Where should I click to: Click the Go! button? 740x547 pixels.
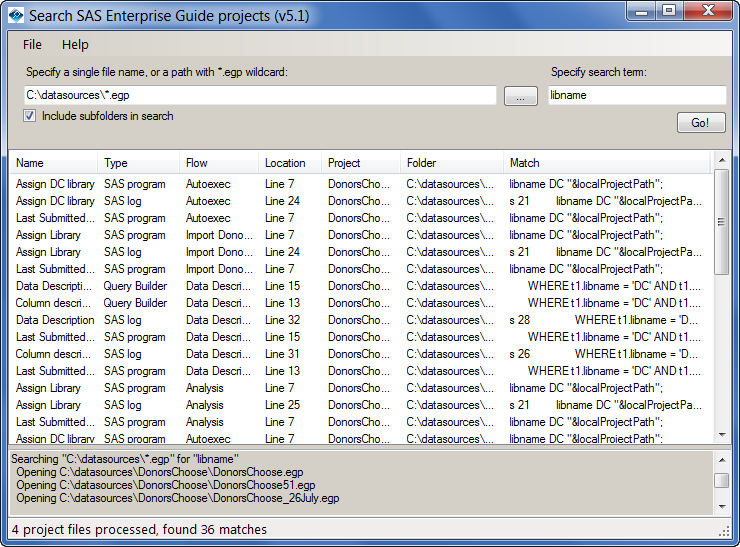coord(701,123)
